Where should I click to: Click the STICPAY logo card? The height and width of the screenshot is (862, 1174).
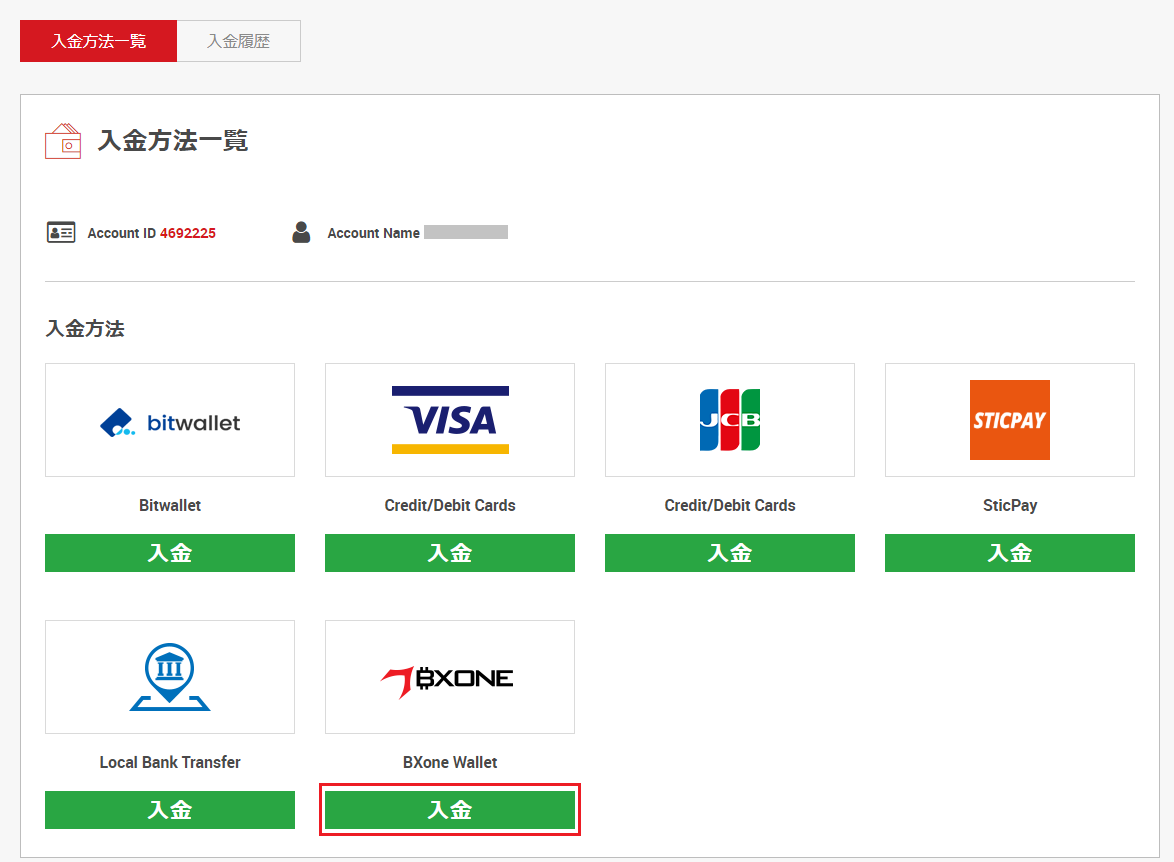(x=1010, y=420)
